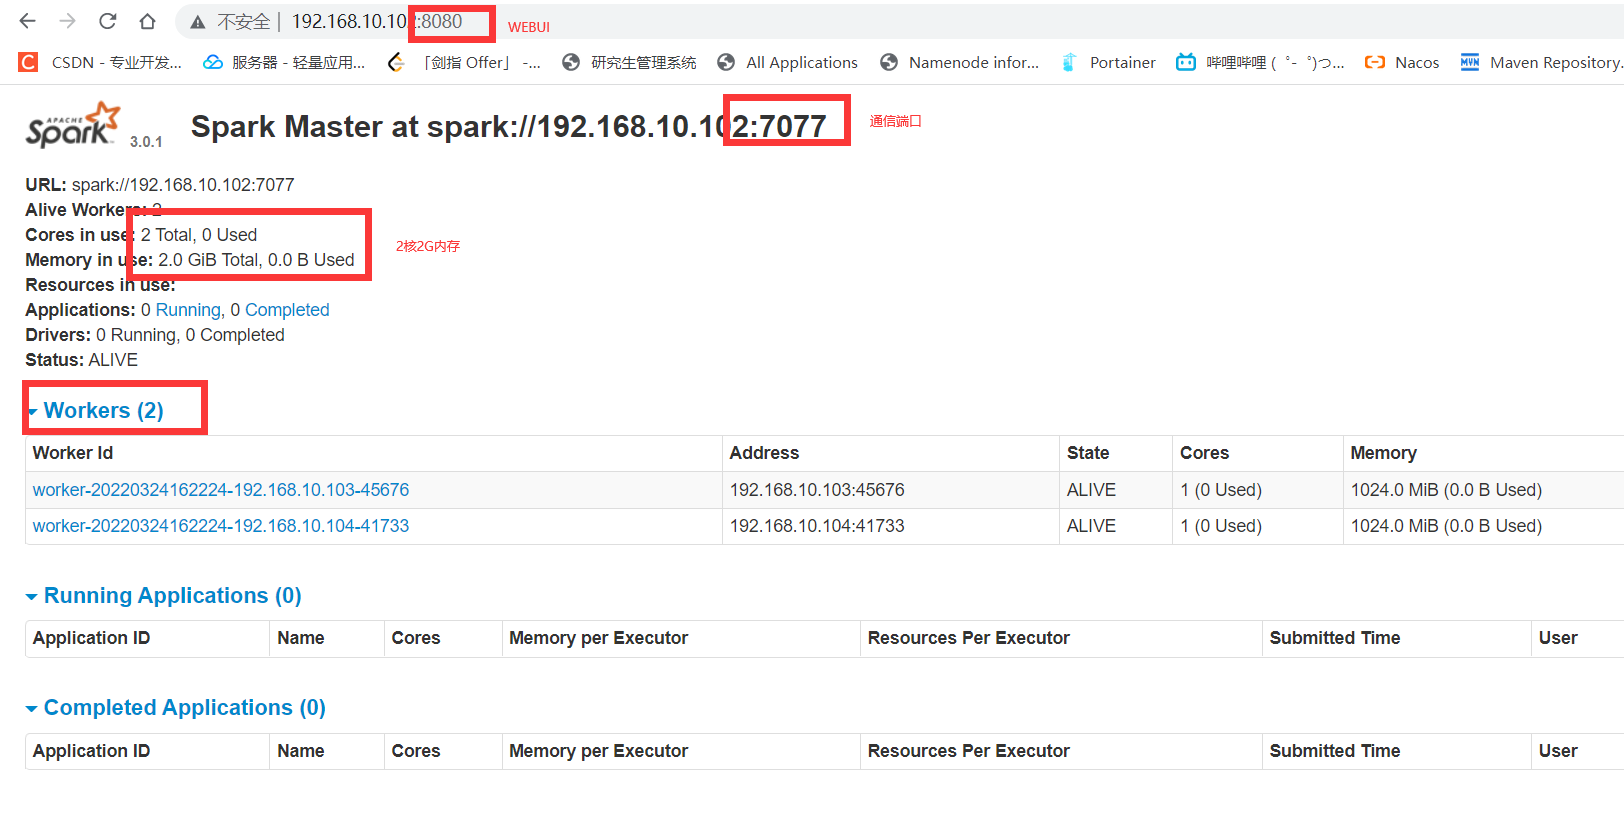Open the 研究生管理系统 globe bookmark icon
1624x815 pixels.
point(571,62)
